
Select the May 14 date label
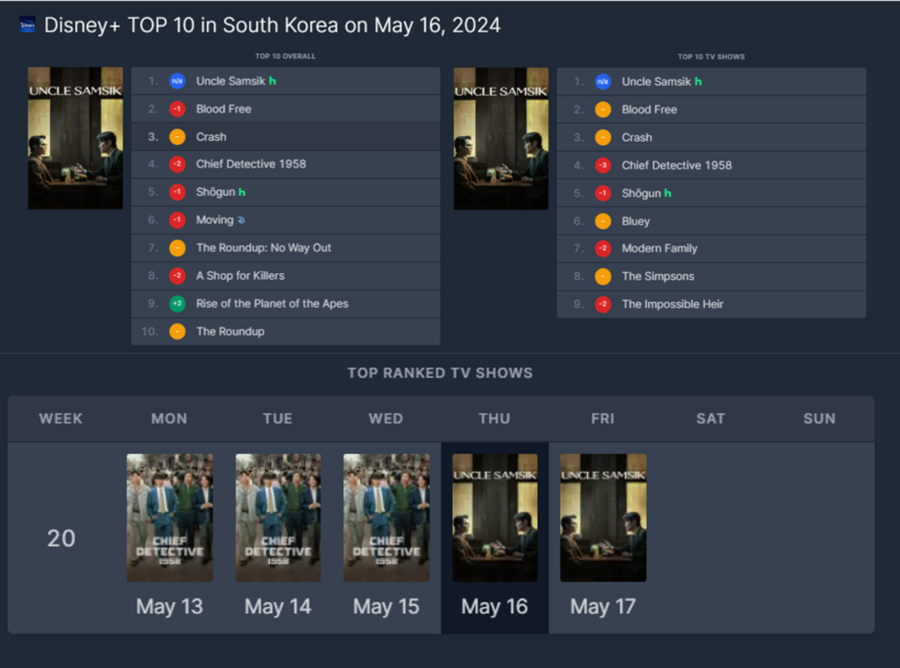click(x=278, y=607)
